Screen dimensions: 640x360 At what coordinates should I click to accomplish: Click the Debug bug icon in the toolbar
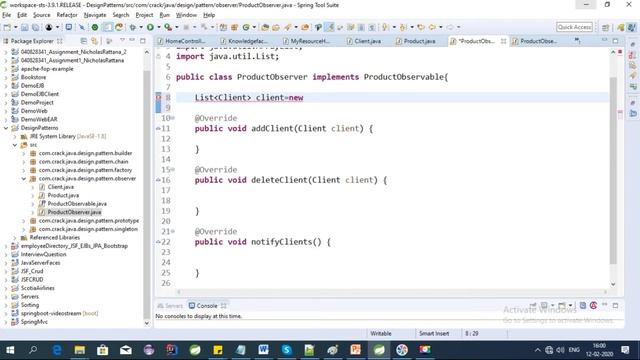click(x=133, y=27)
